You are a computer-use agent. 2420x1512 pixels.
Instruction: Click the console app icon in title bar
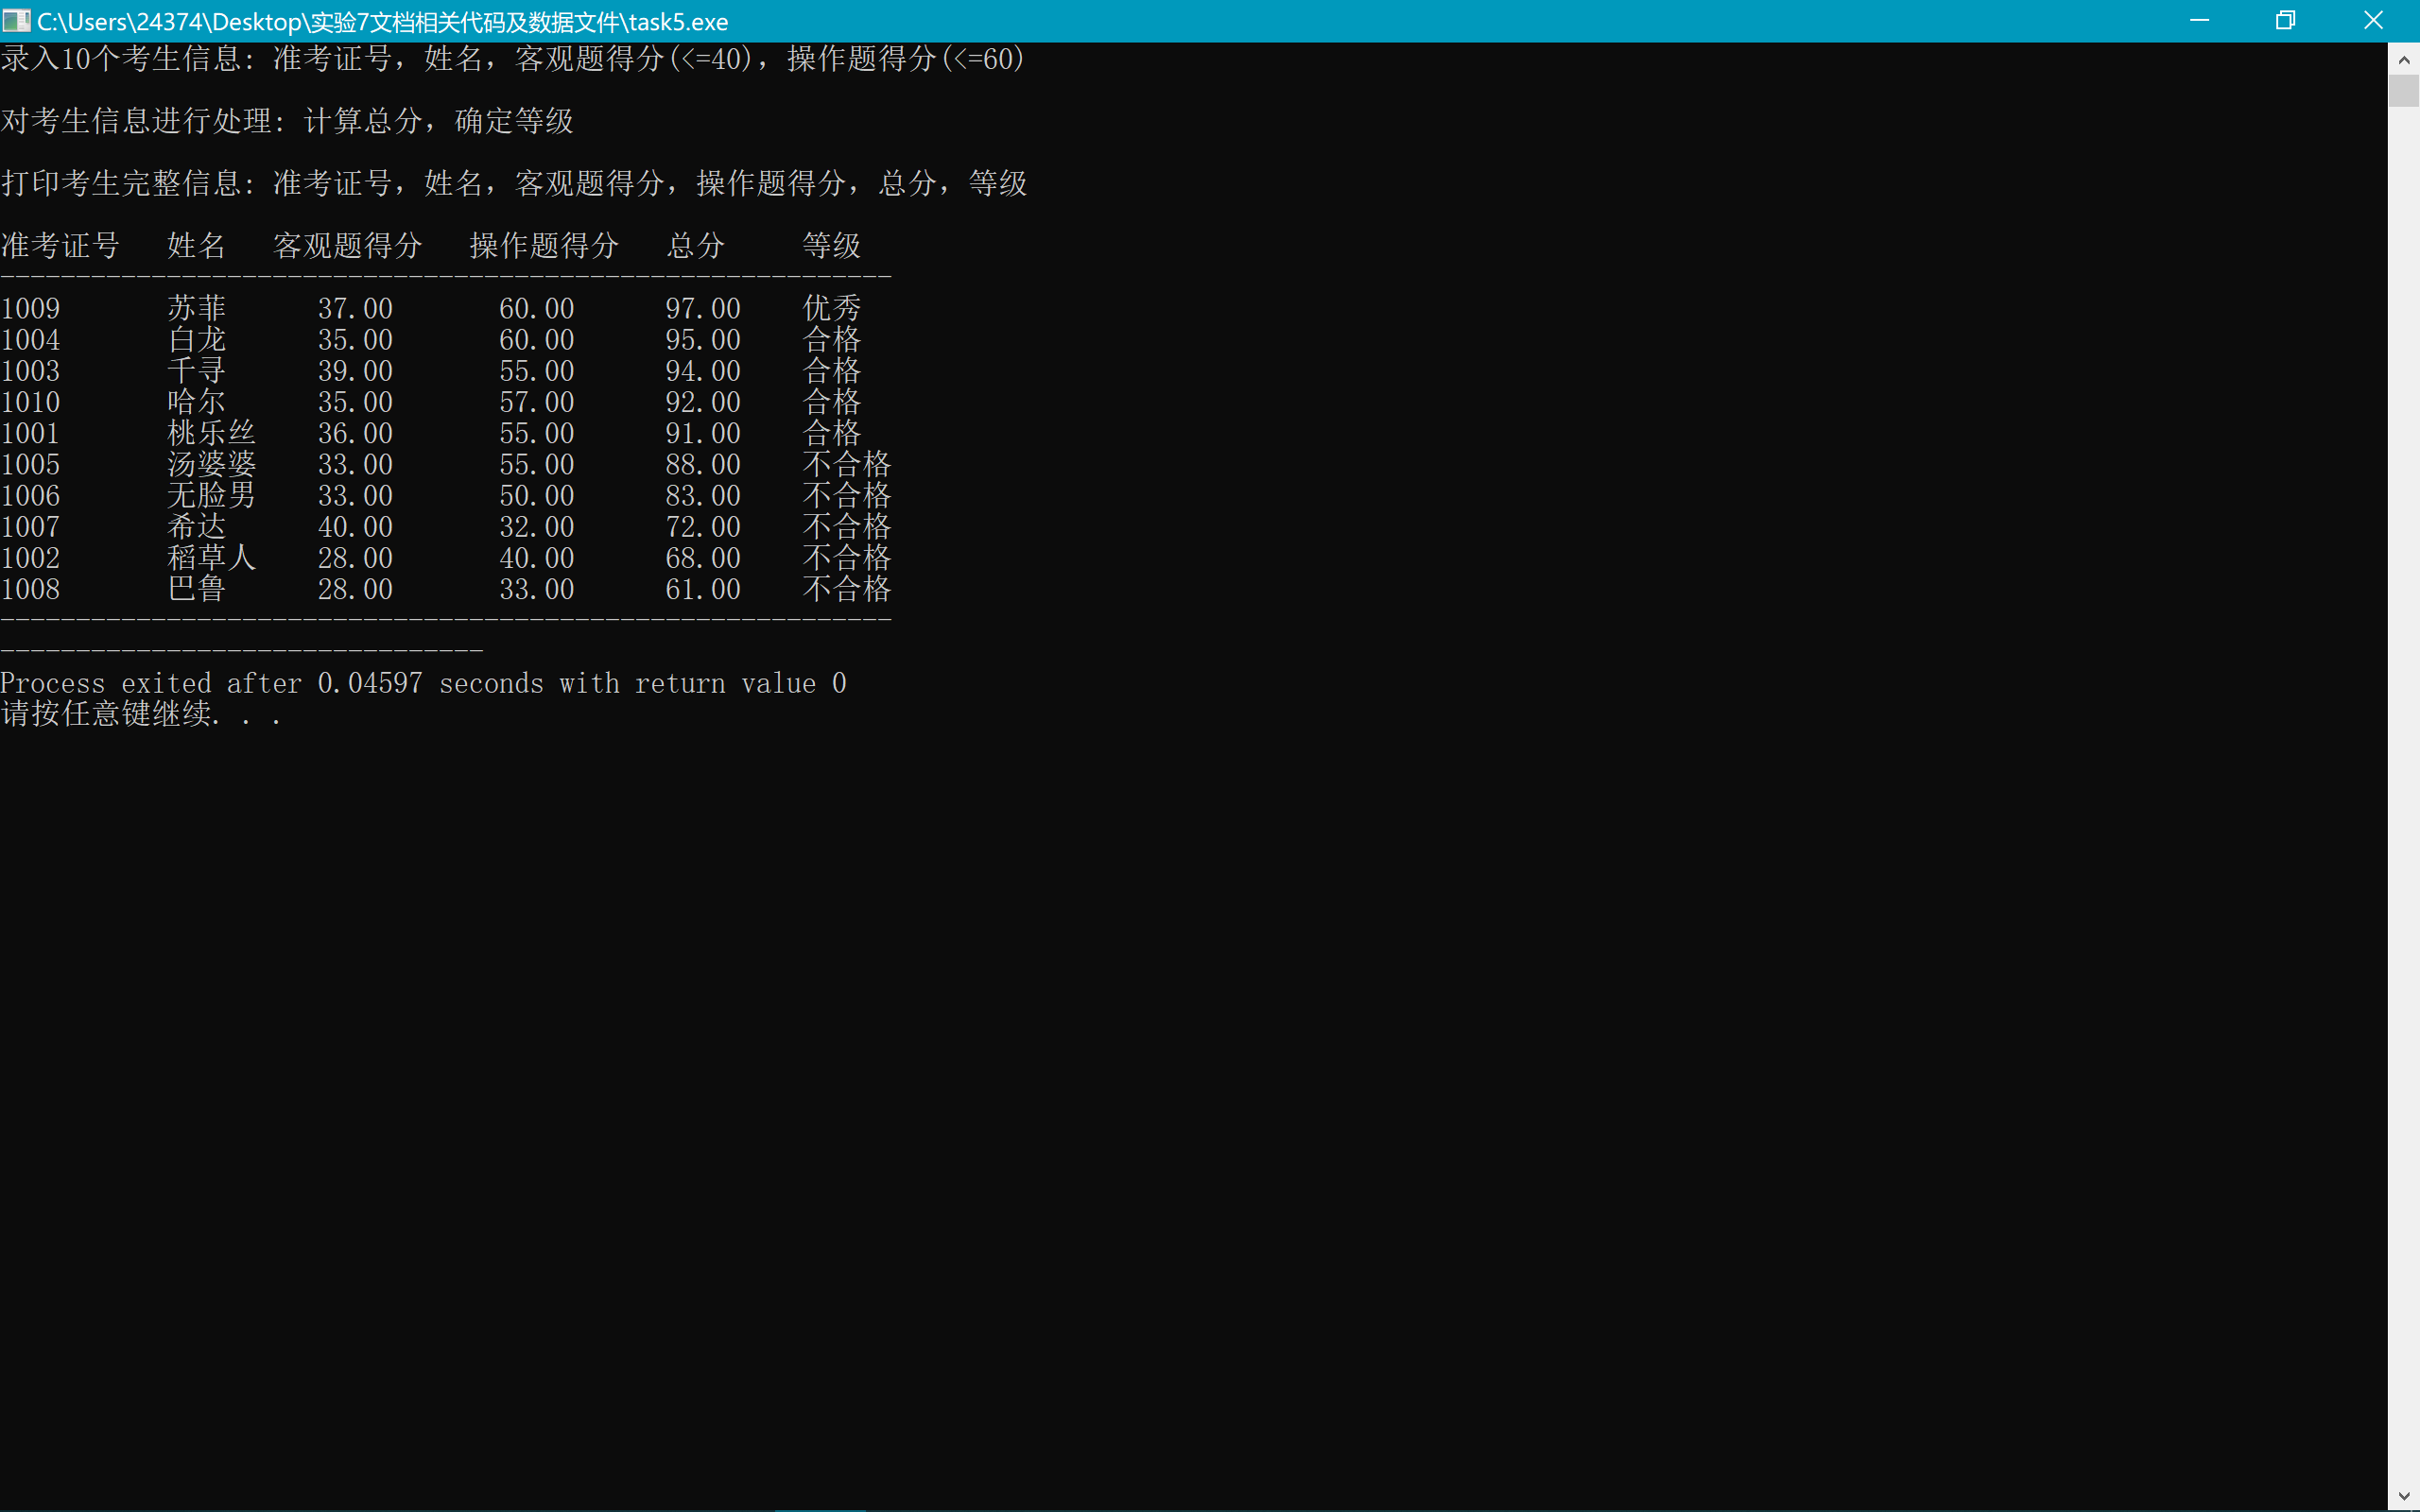(16, 21)
